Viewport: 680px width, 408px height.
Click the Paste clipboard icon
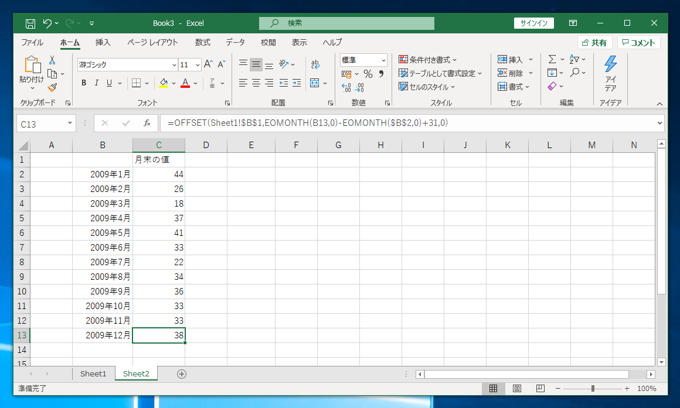tap(32, 65)
